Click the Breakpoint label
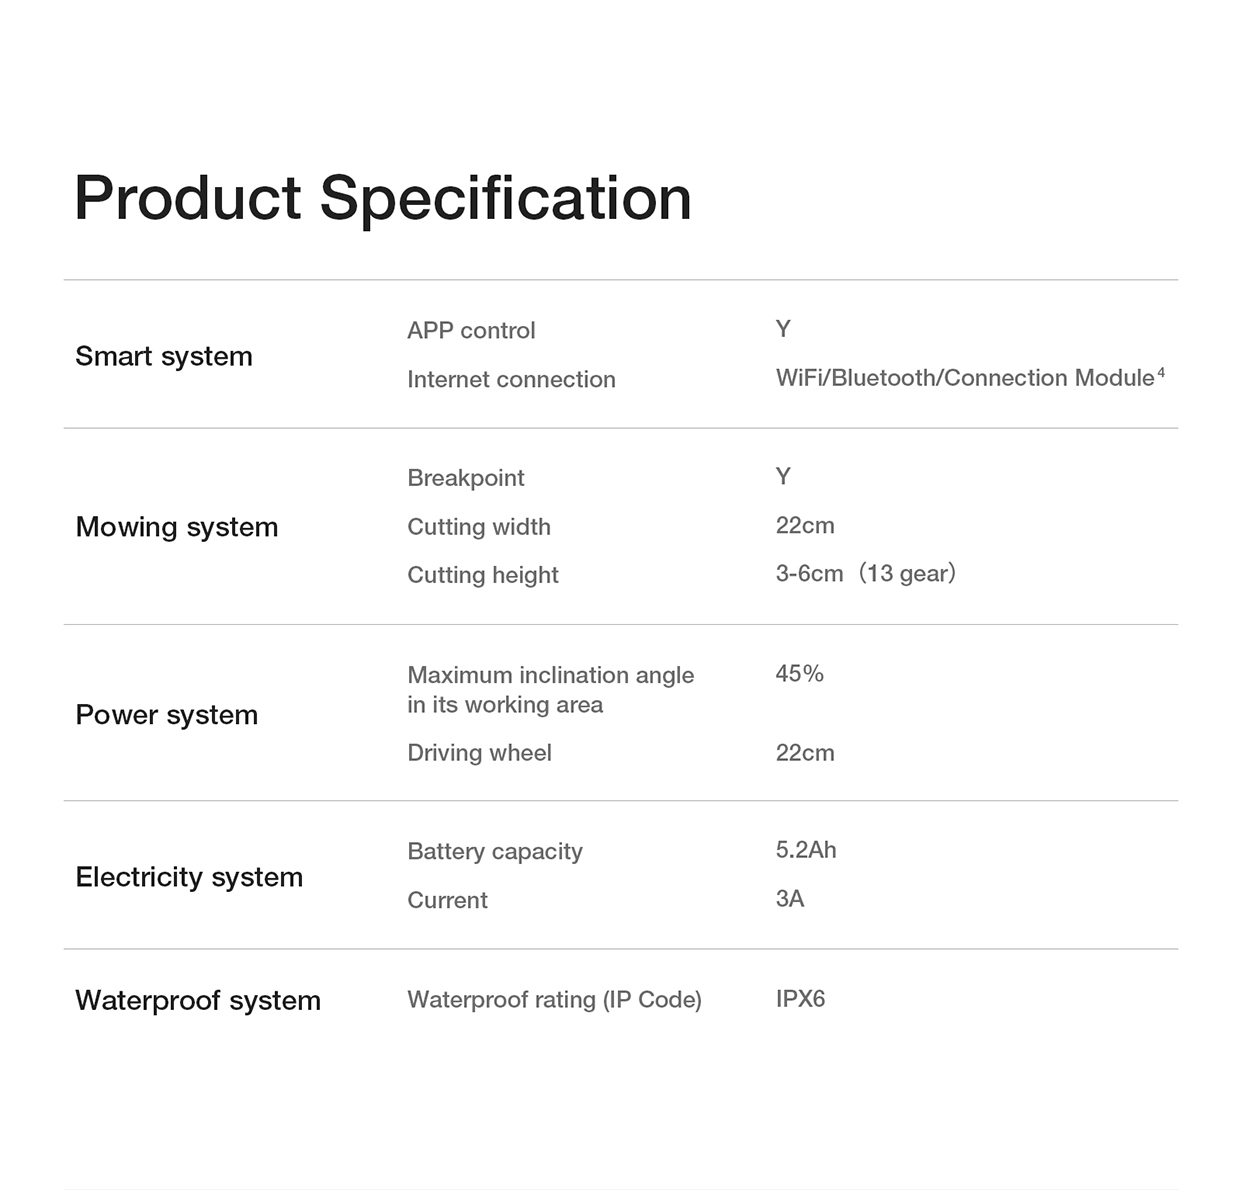This screenshot has height=1190, width=1242. coord(465,478)
